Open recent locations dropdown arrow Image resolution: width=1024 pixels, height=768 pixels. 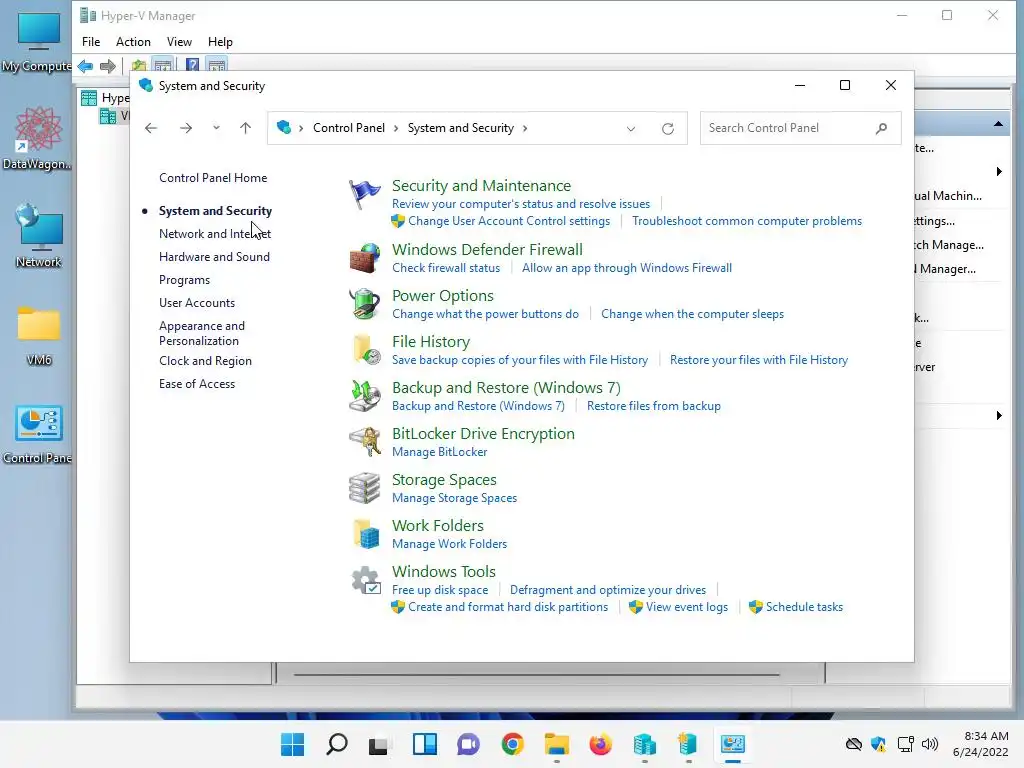[216, 128]
